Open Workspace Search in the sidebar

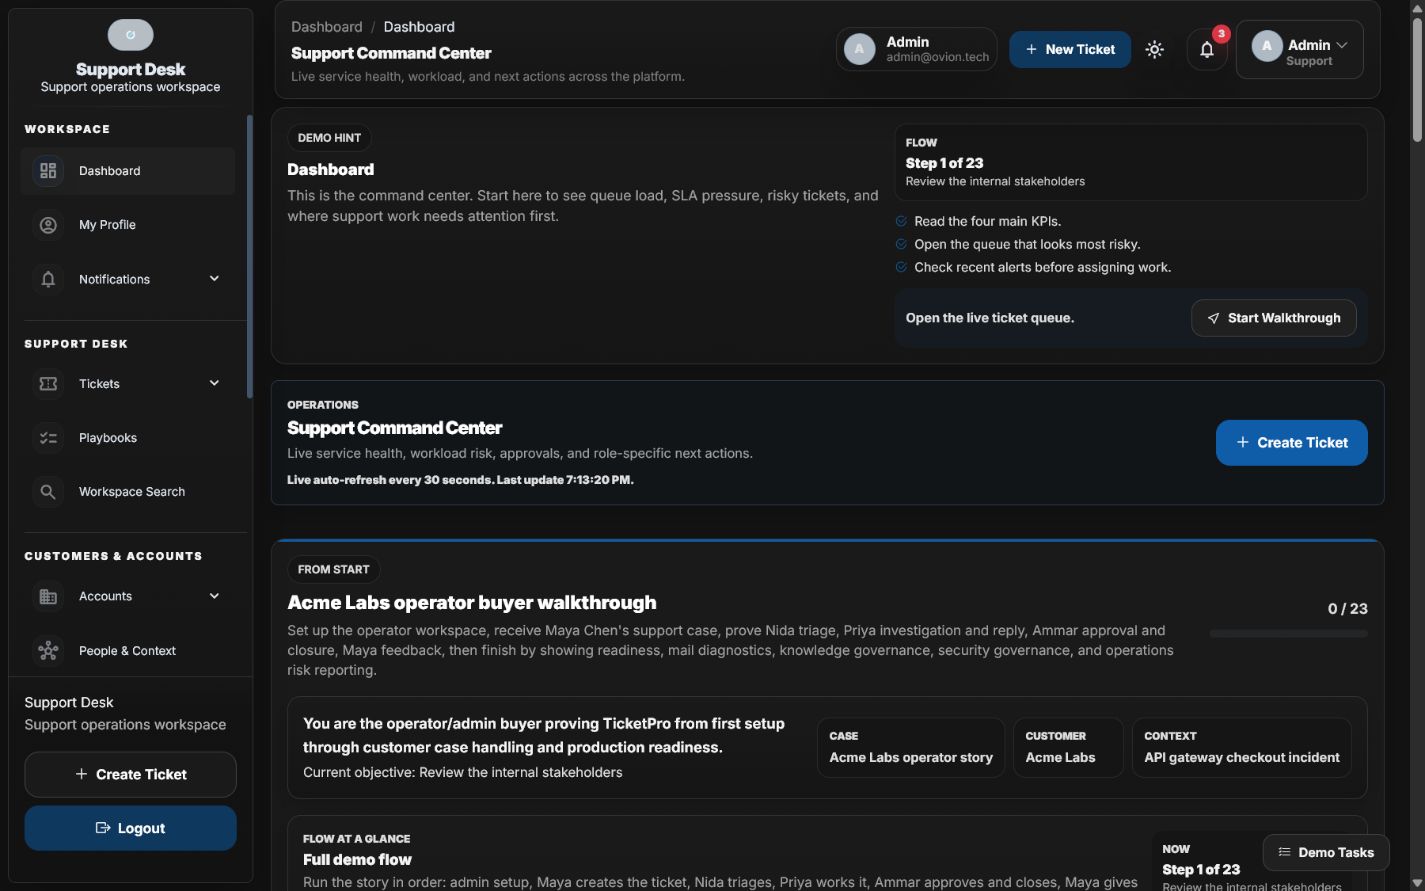128,492
